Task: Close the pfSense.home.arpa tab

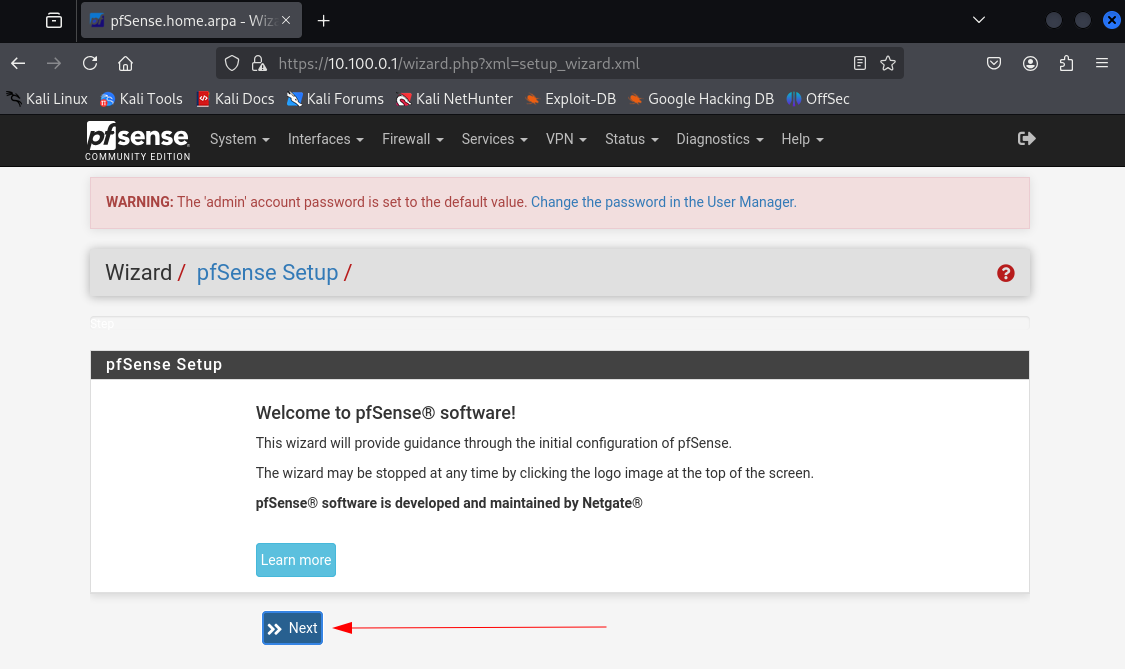Action: pos(286,21)
